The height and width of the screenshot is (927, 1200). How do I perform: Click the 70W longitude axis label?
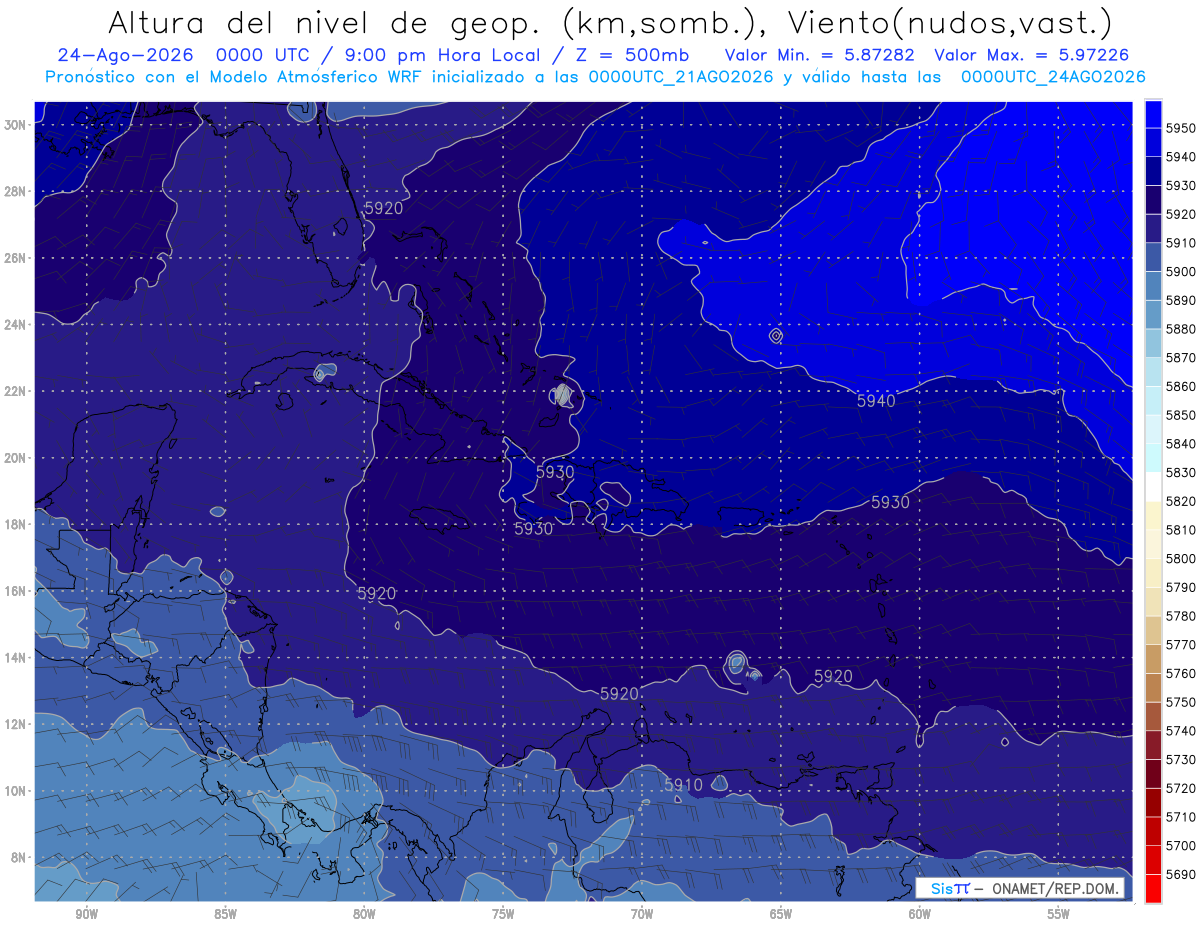(642, 914)
